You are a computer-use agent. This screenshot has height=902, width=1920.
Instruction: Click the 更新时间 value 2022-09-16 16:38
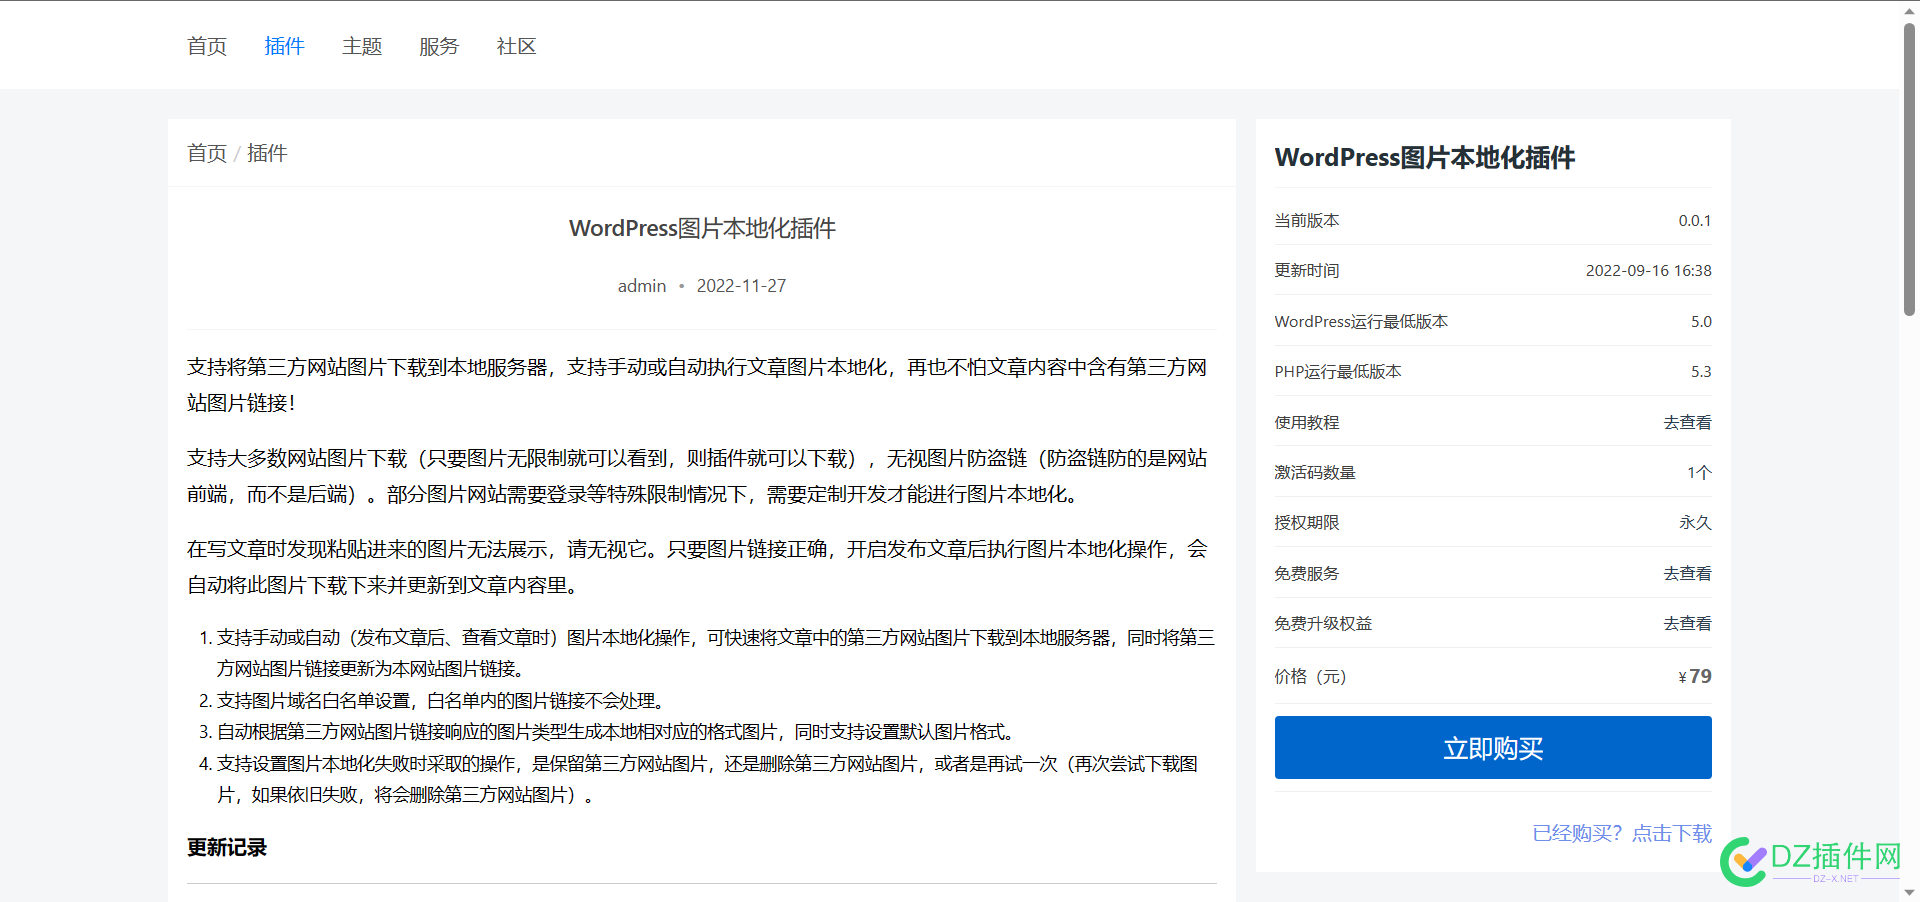pos(1648,270)
